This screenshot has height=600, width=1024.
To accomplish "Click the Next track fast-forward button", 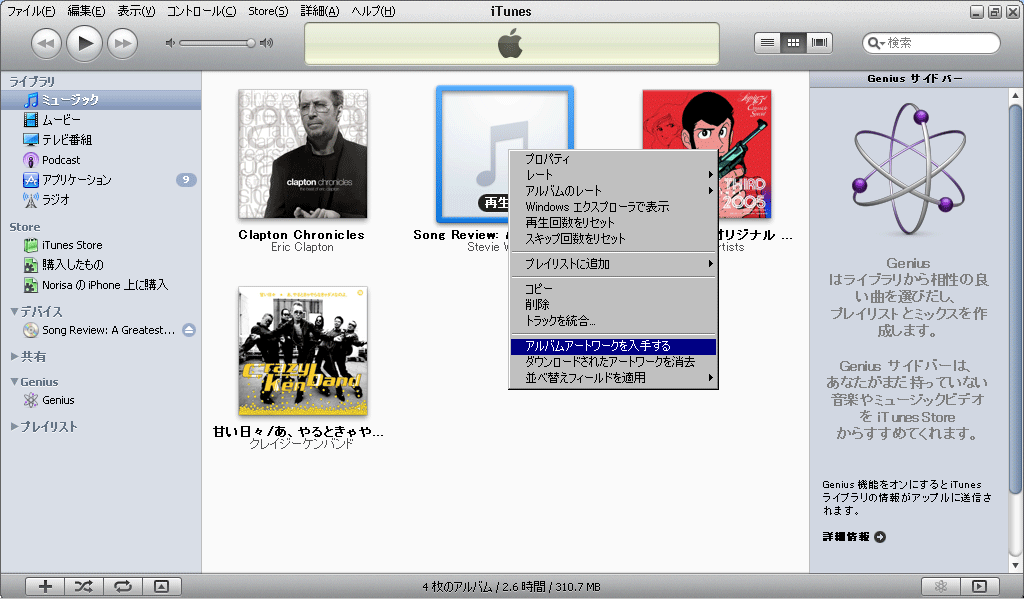I will pyautogui.click(x=123, y=44).
